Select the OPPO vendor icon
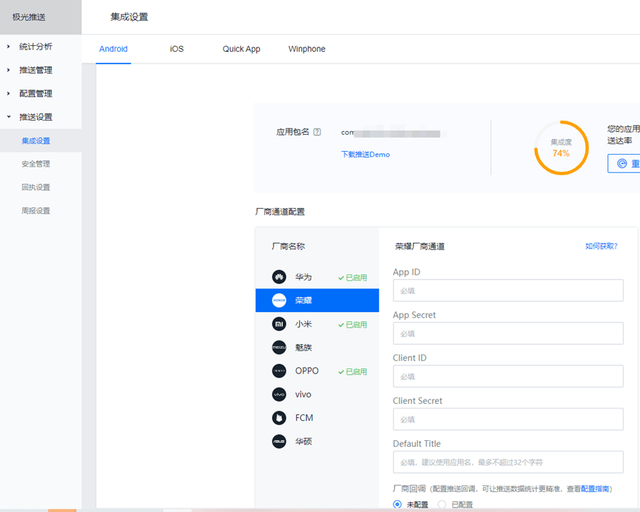Viewport: 640px width, 512px height. 279,371
